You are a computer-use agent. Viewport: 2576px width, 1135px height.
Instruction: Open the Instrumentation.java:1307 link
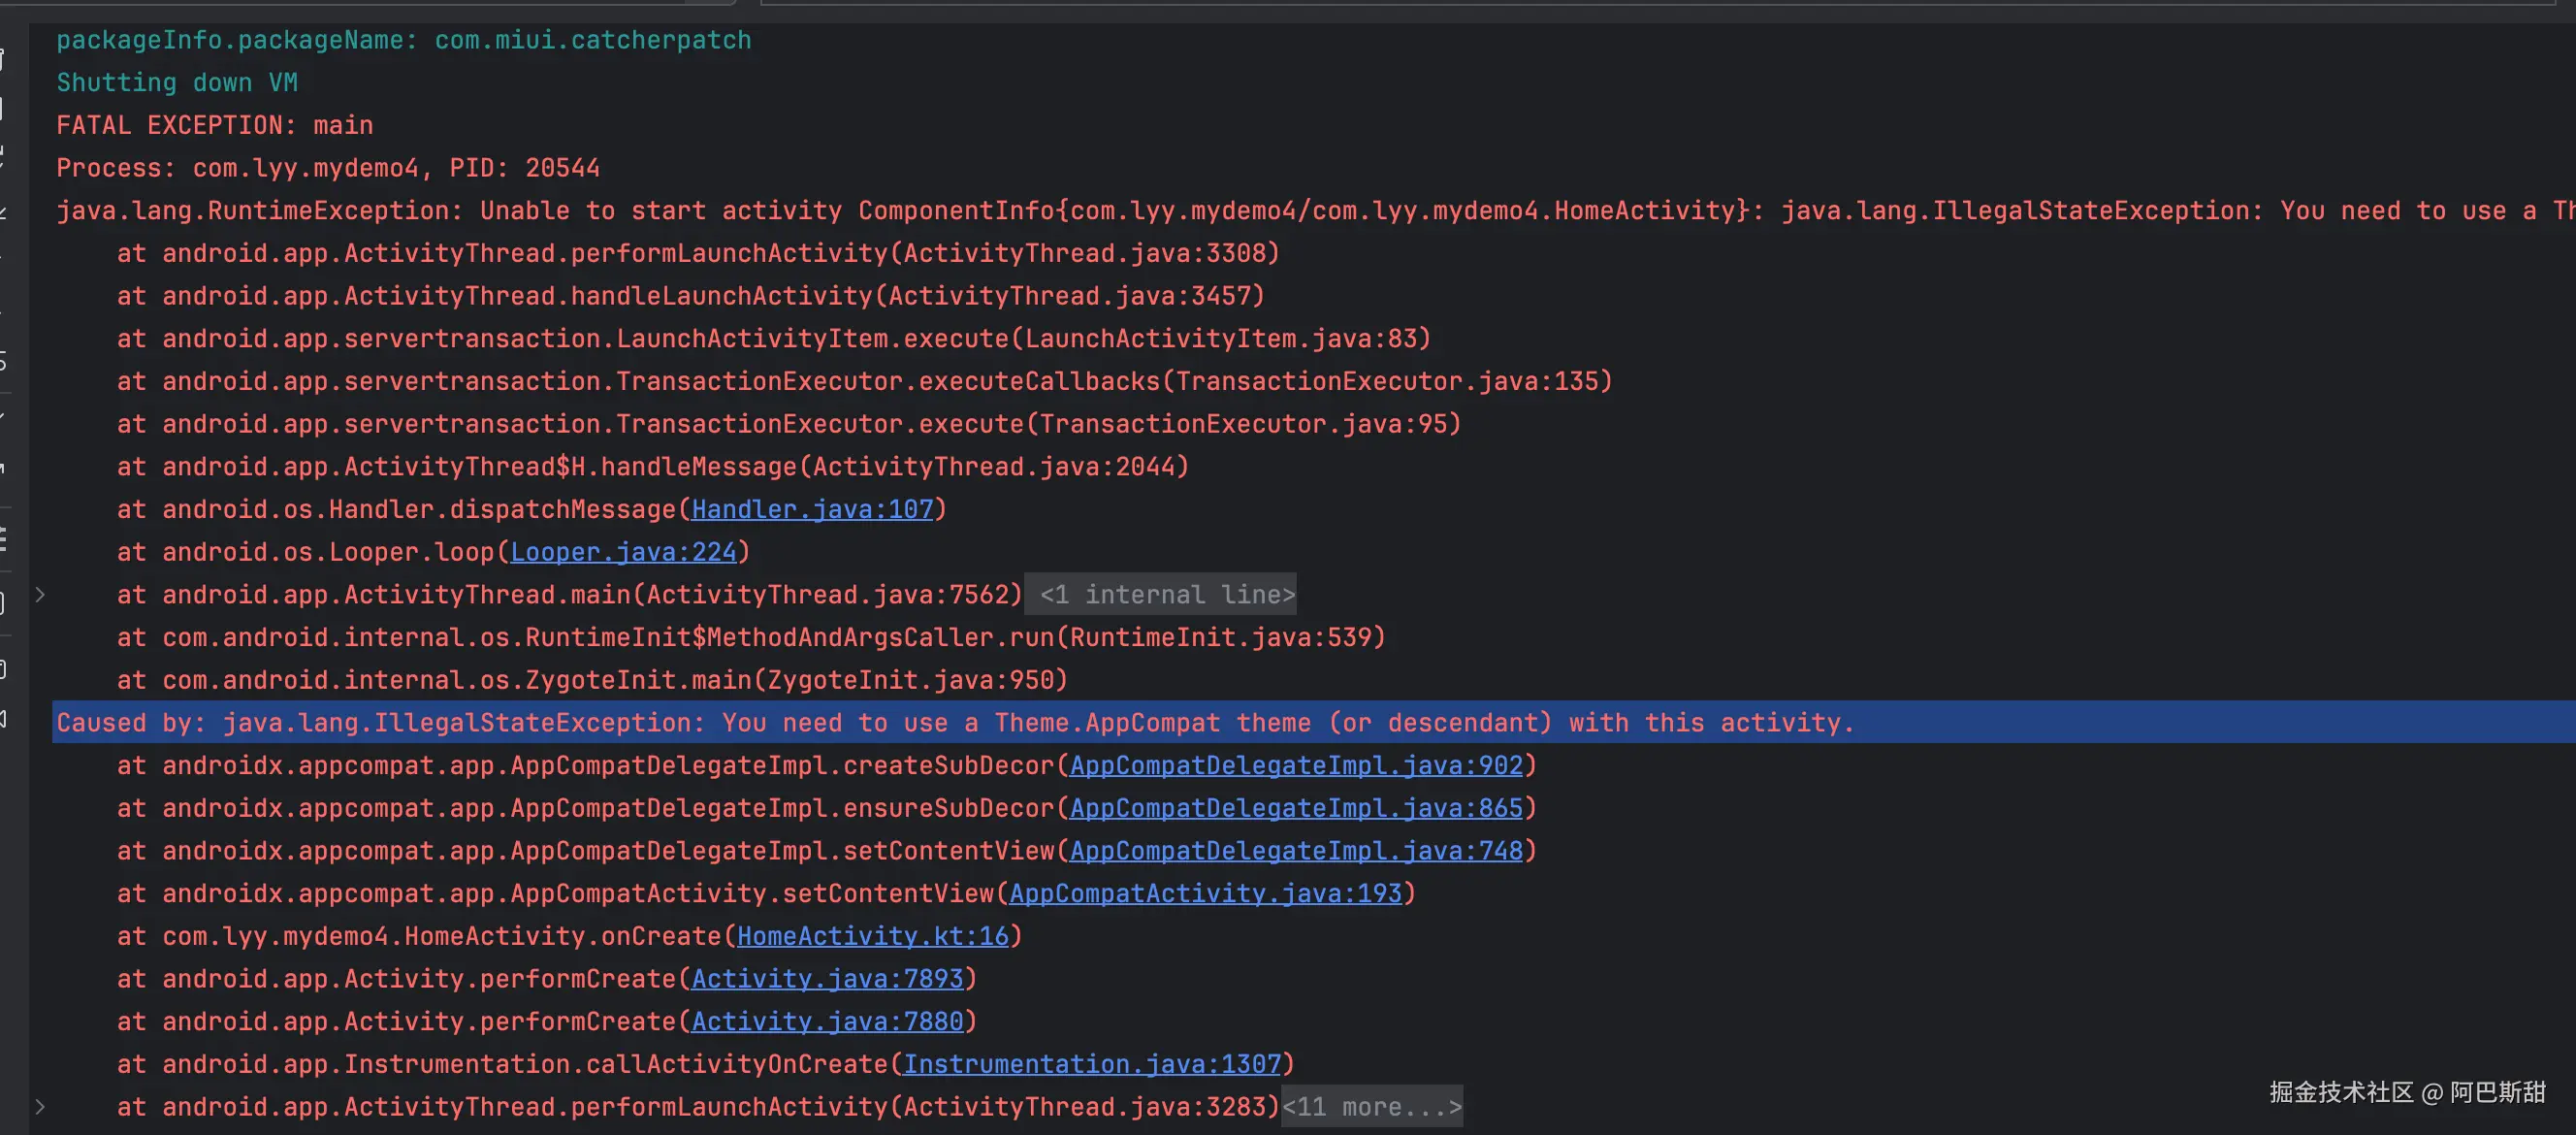[1092, 1065]
